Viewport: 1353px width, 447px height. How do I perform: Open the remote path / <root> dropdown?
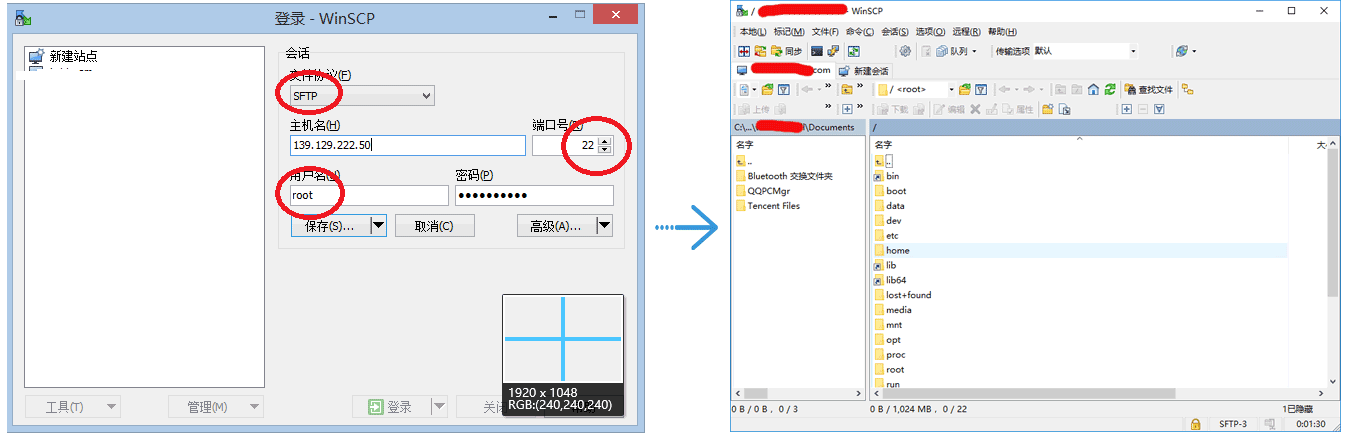click(951, 90)
